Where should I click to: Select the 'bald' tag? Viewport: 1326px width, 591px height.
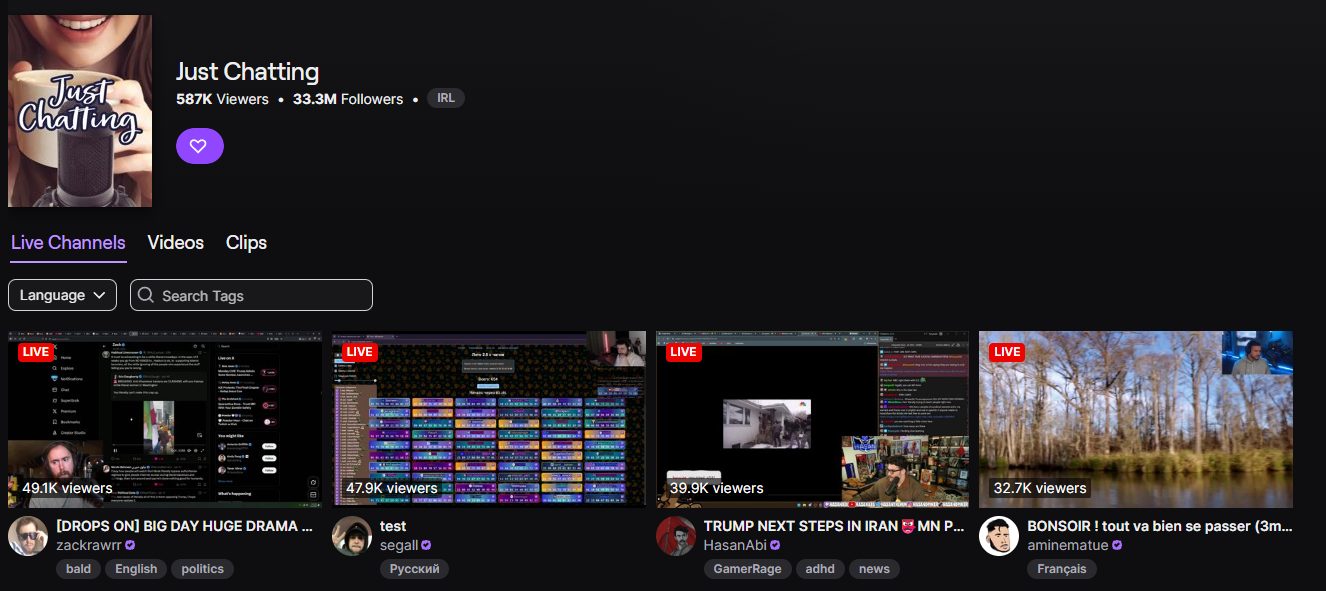[78, 569]
